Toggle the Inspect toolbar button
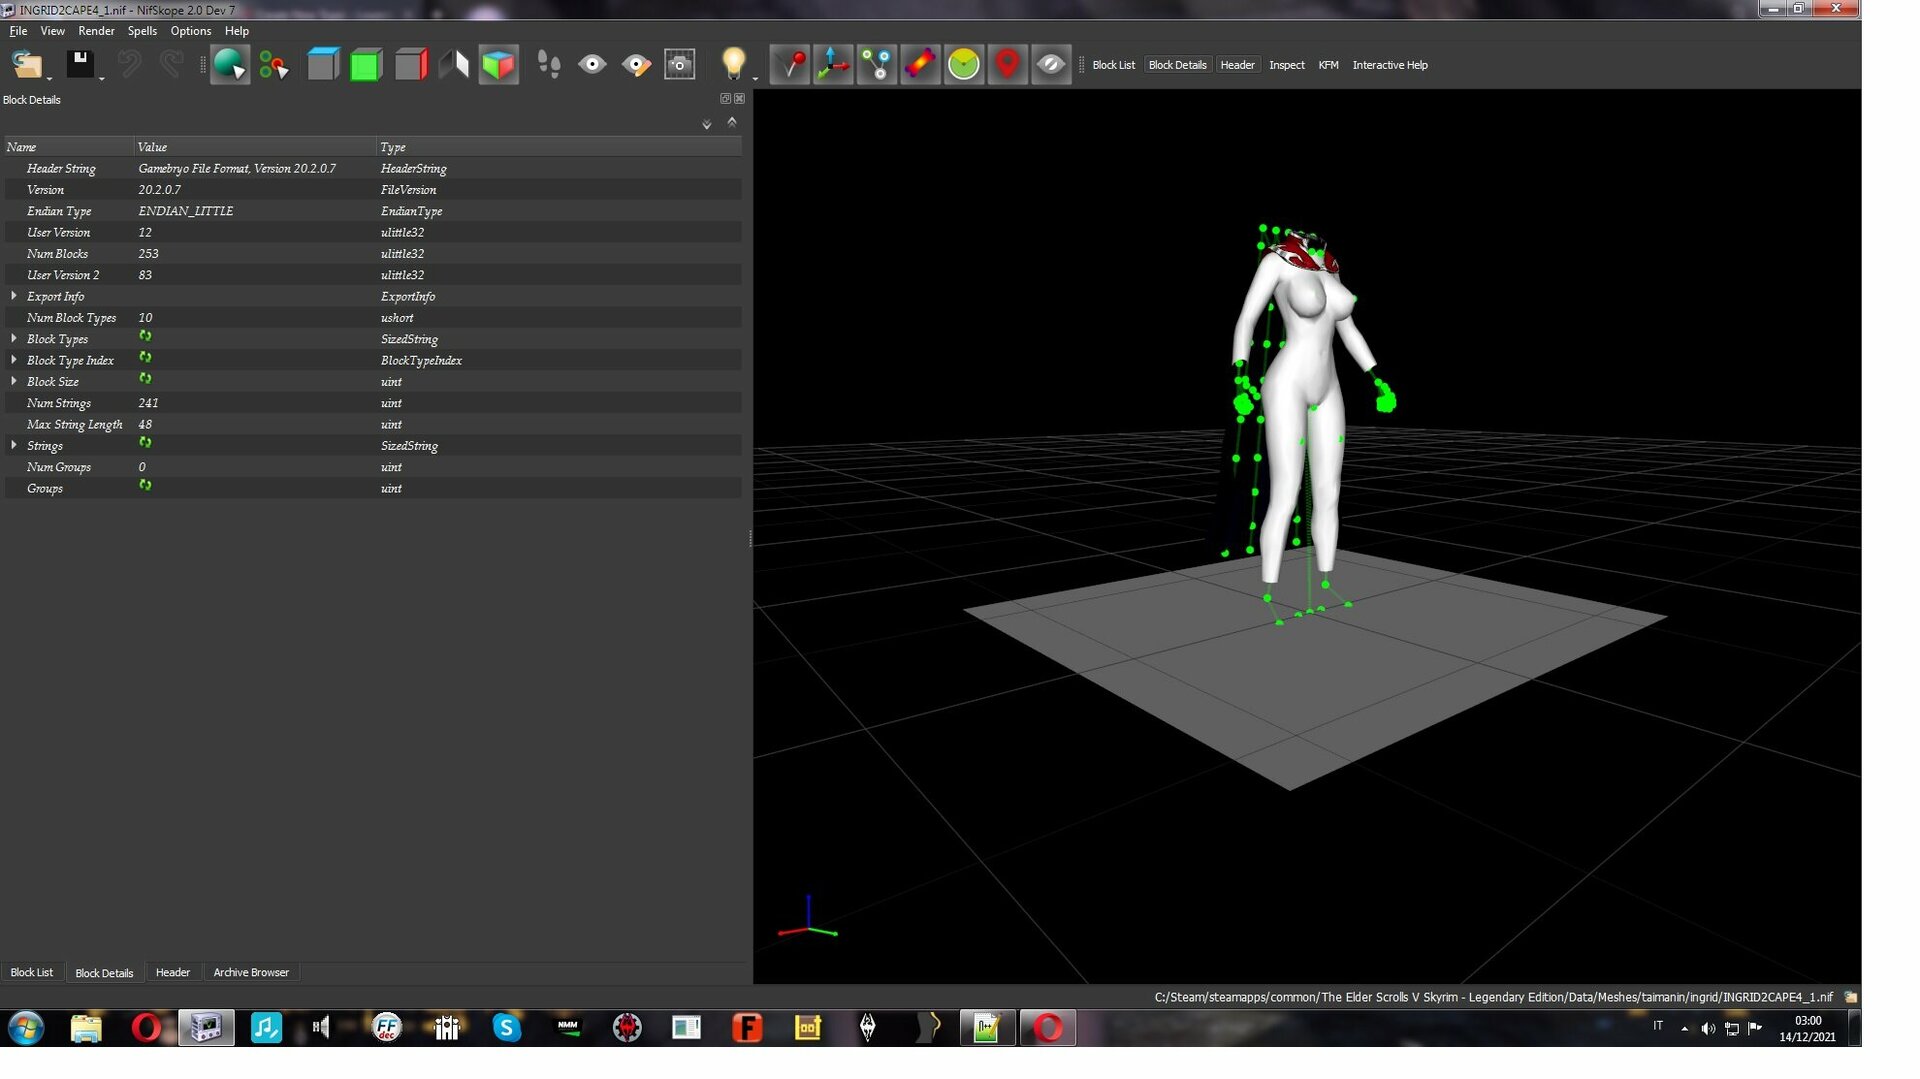 [1286, 65]
